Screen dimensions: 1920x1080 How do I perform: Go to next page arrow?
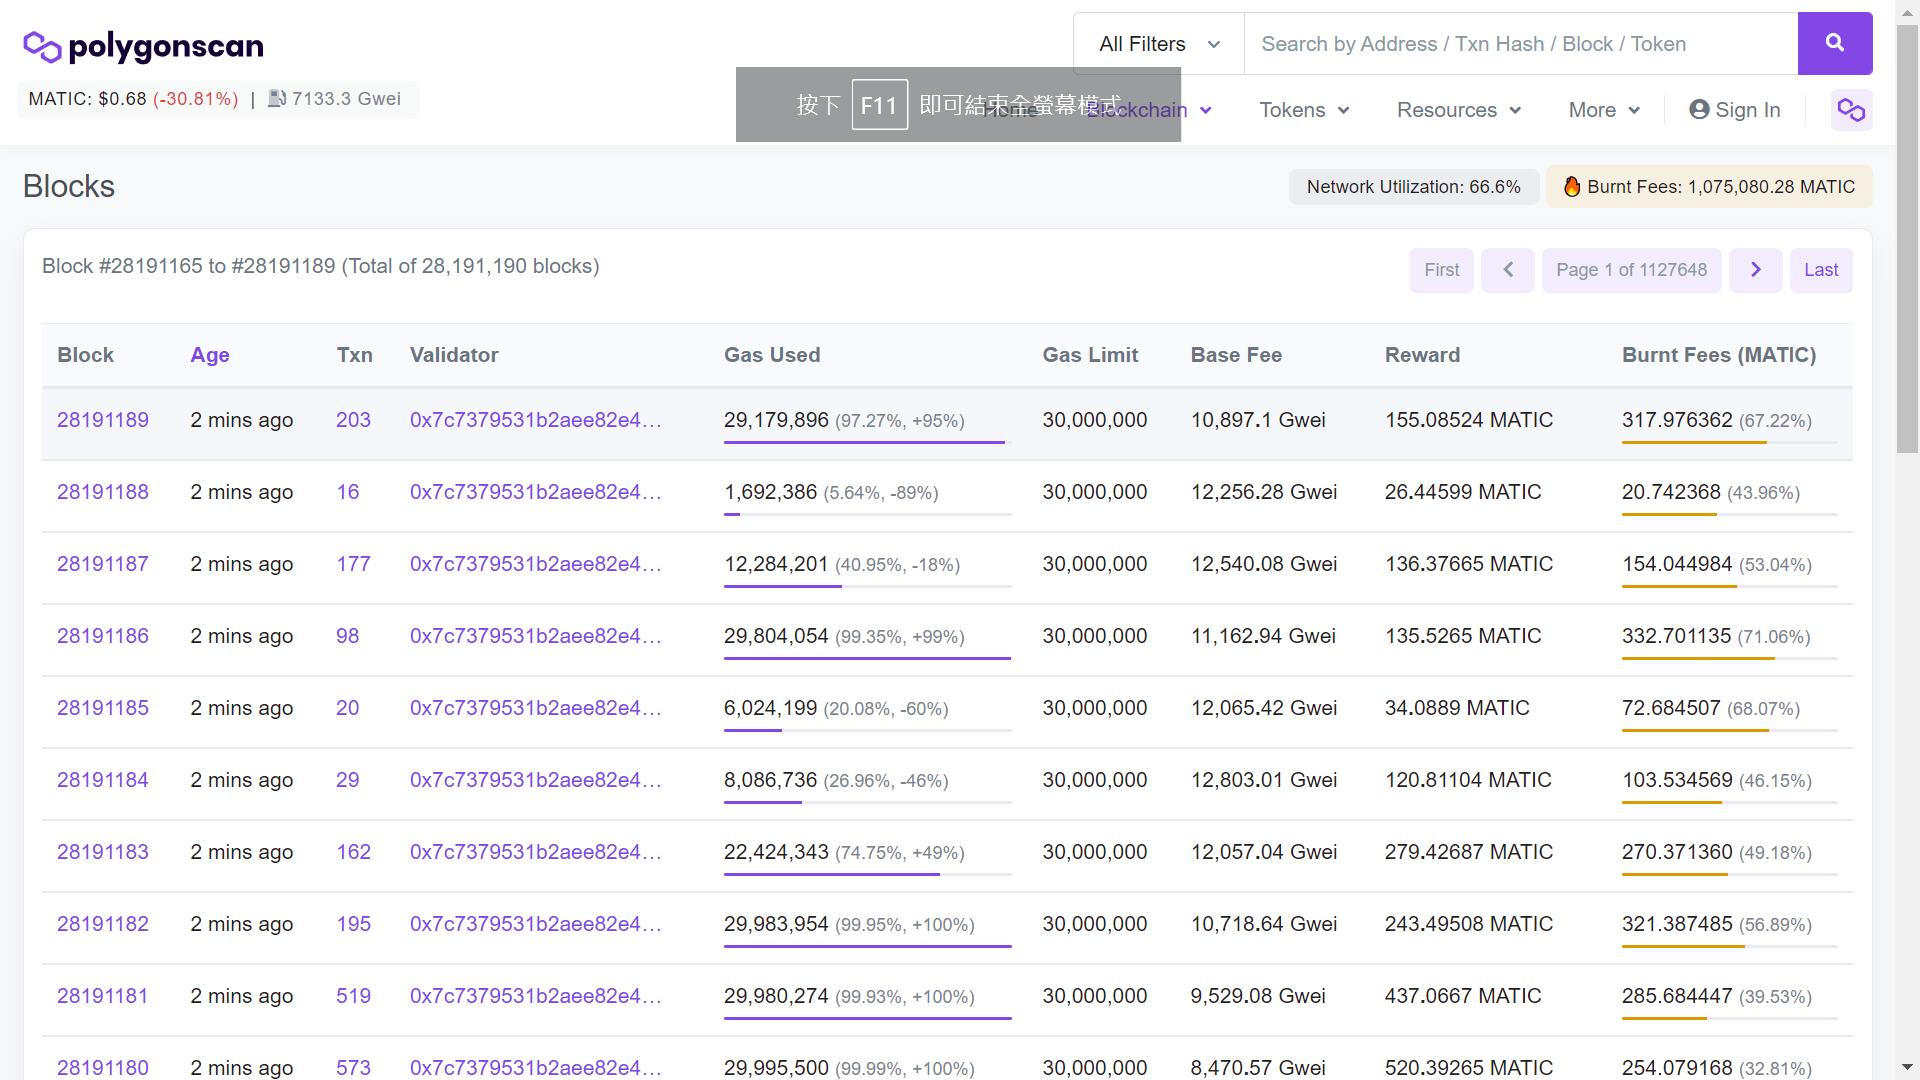pyautogui.click(x=1756, y=270)
